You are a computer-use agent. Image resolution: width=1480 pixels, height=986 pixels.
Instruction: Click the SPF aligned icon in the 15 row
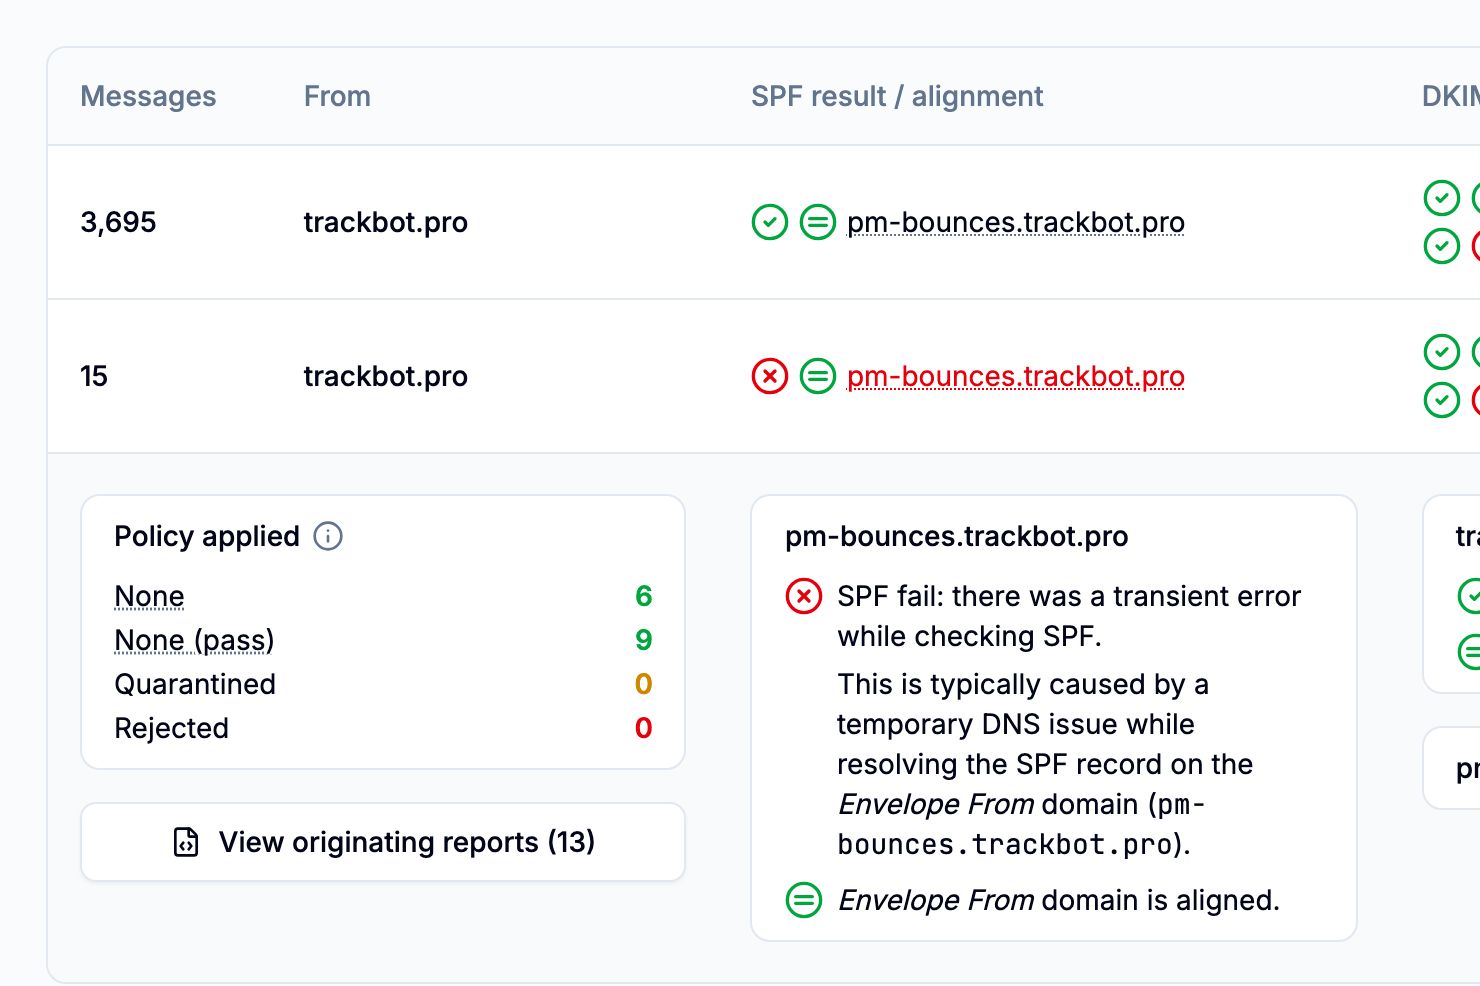(818, 376)
